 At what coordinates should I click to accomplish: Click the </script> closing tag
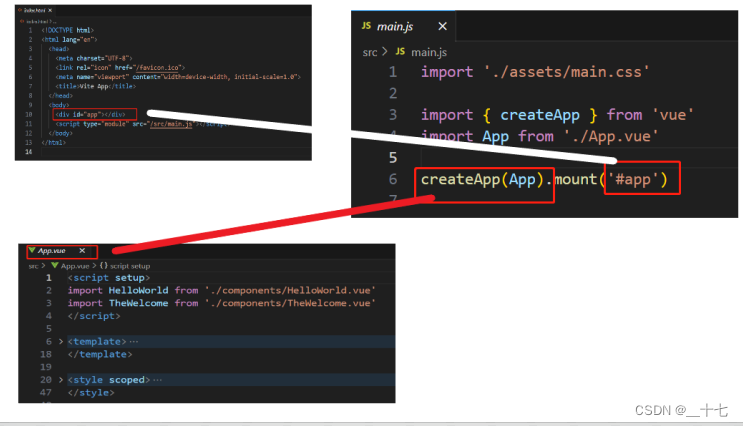(94, 316)
